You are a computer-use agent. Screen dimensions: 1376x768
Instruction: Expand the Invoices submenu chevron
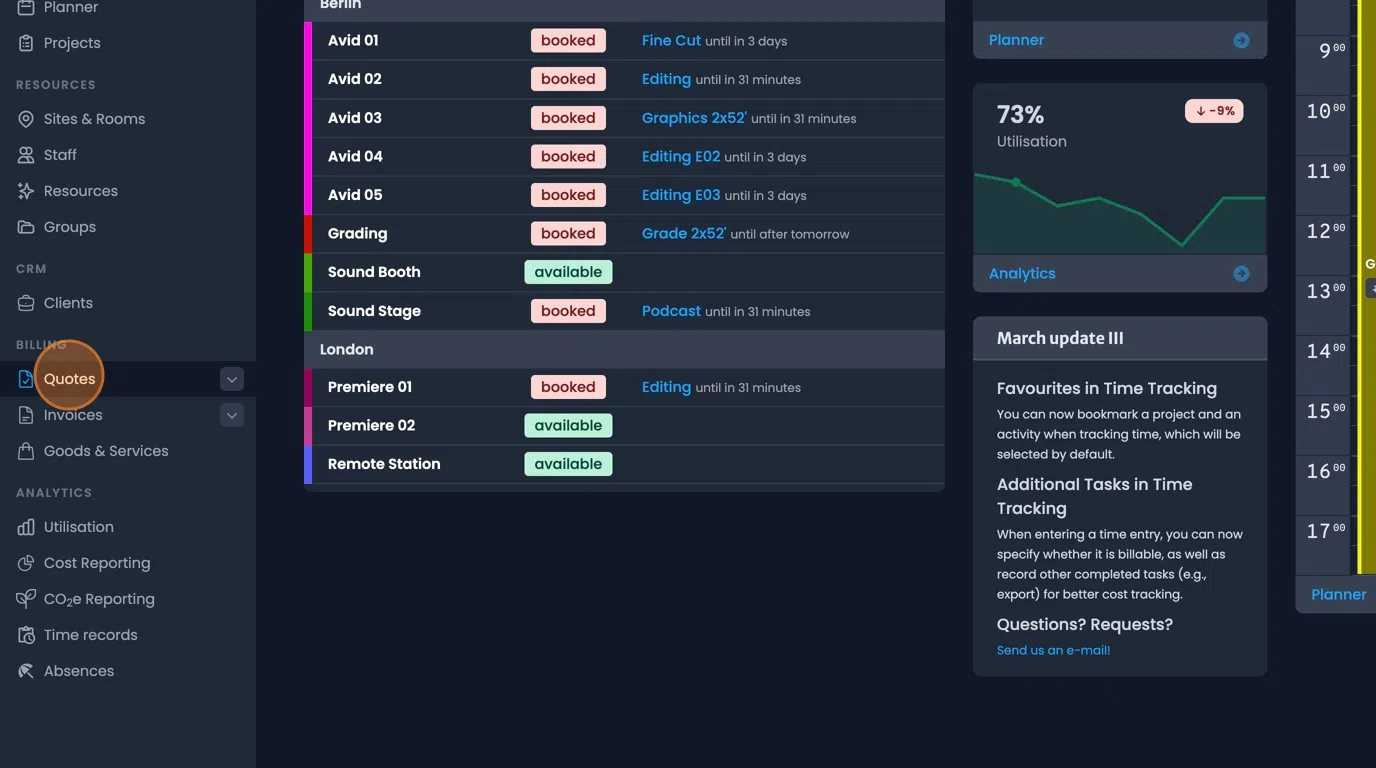click(x=231, y=414)
